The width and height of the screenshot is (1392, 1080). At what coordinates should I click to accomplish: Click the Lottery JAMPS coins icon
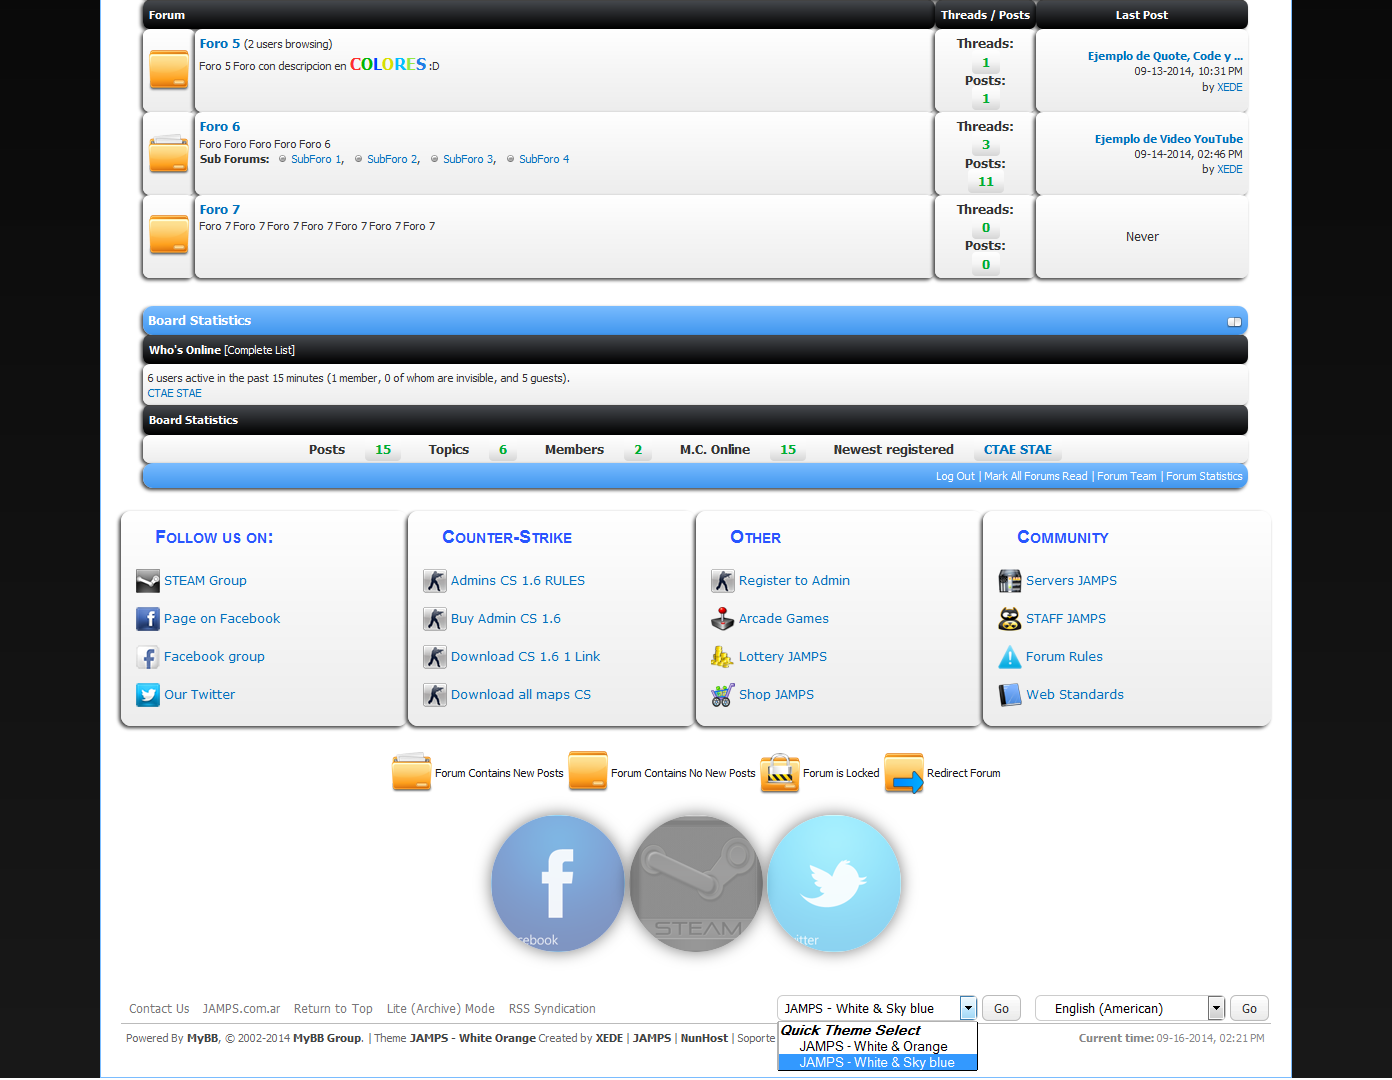point(723,657)
